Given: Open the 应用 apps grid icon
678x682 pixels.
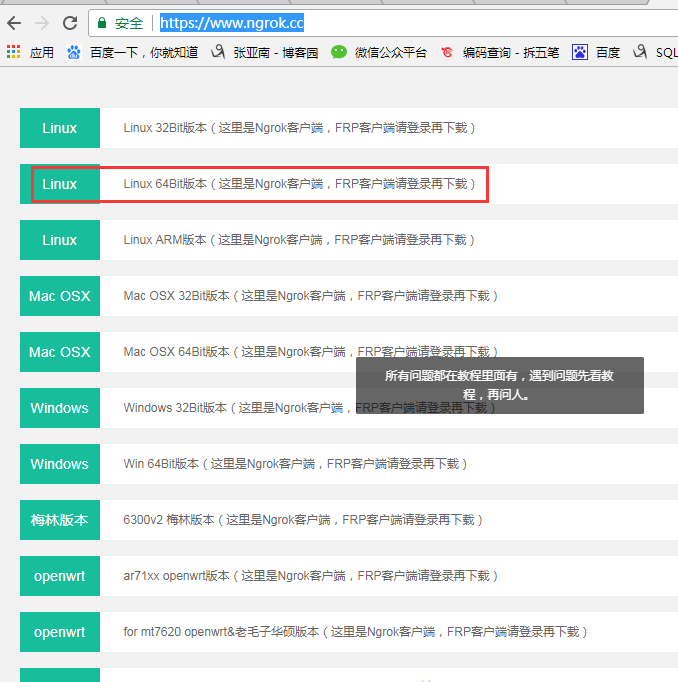Looking at the screenshot, I should tap(13, 52).
